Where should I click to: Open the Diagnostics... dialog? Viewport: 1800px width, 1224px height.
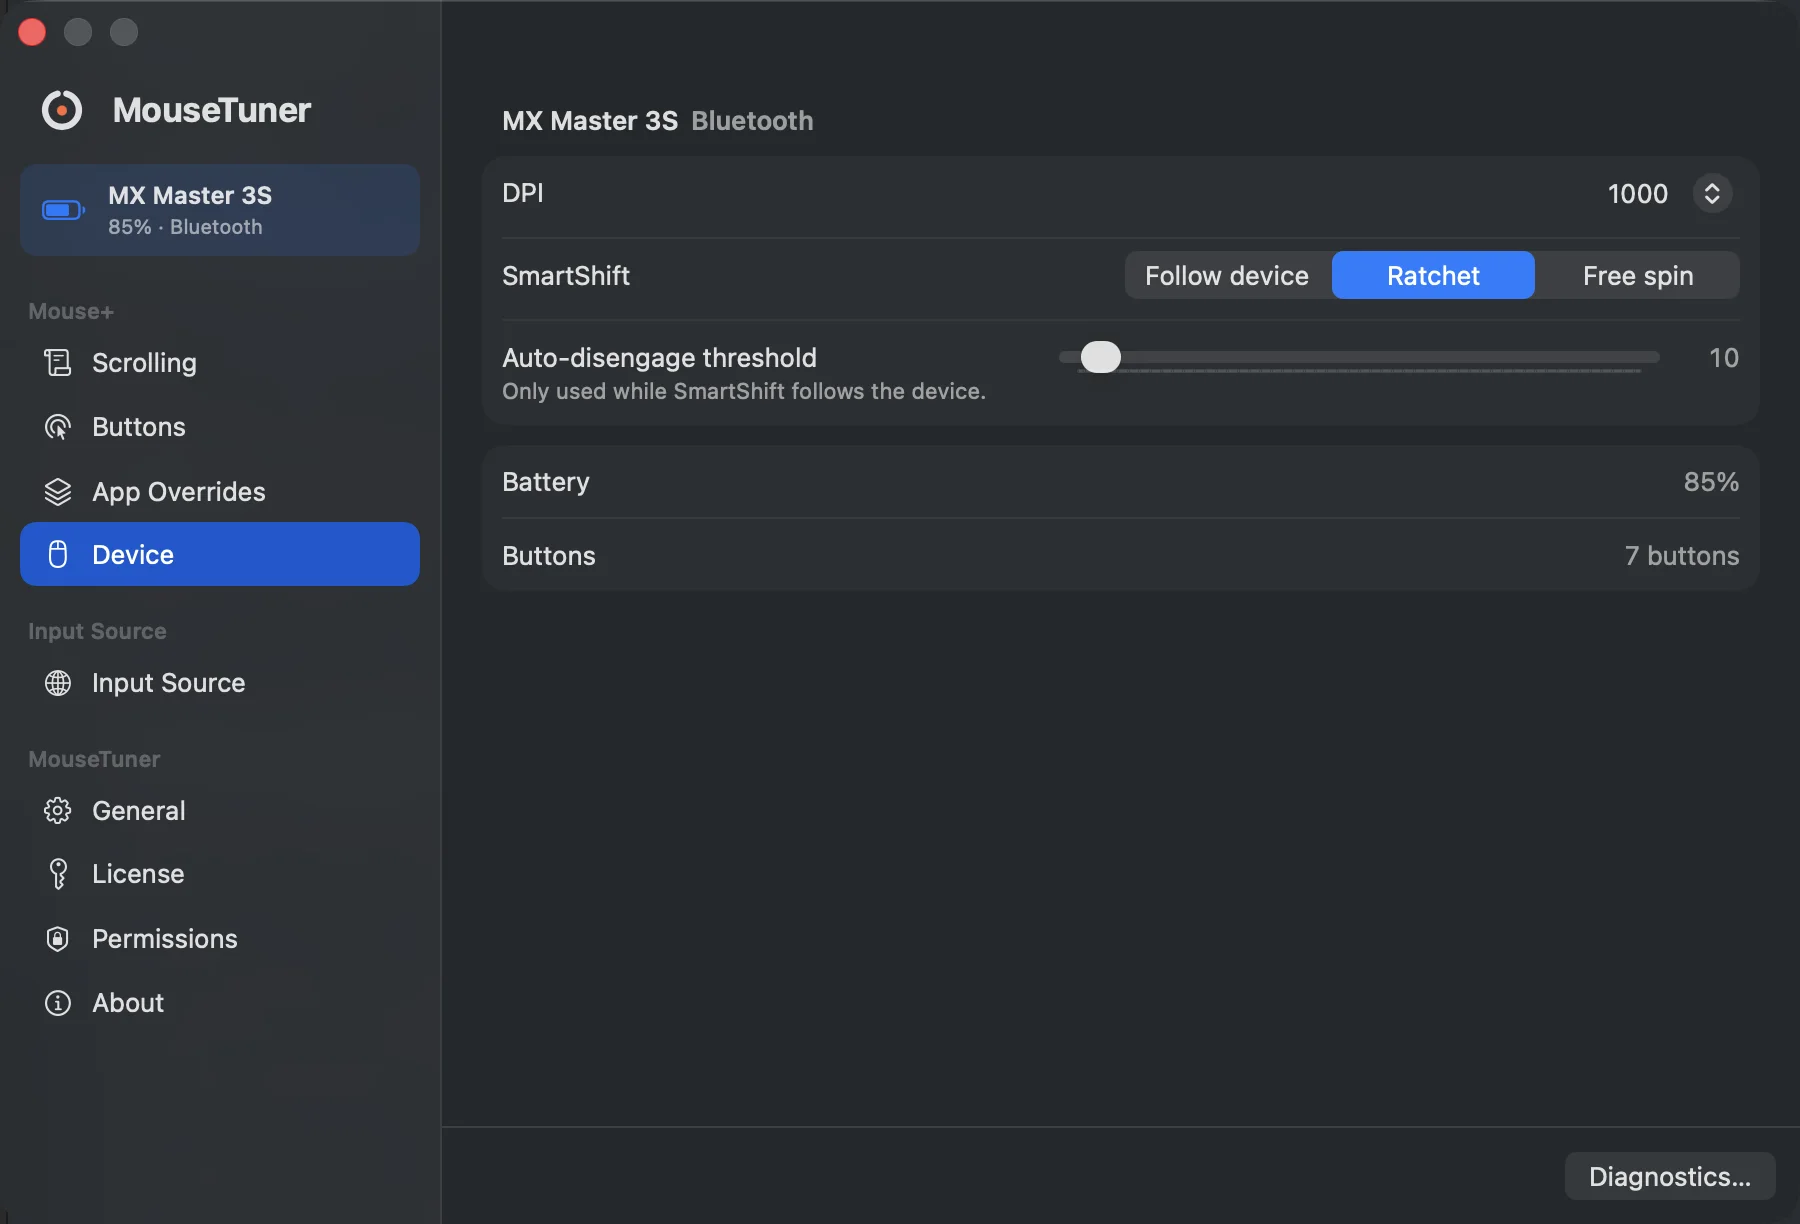click(x=1670, y=1176)
